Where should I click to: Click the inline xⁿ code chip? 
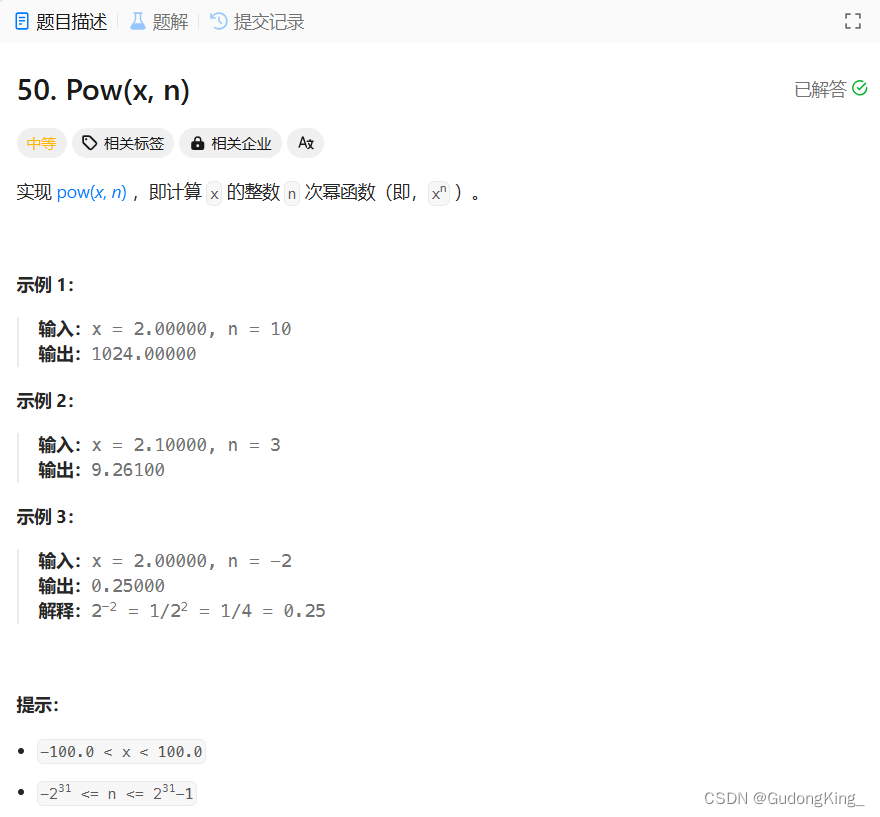tap(437, 192)
